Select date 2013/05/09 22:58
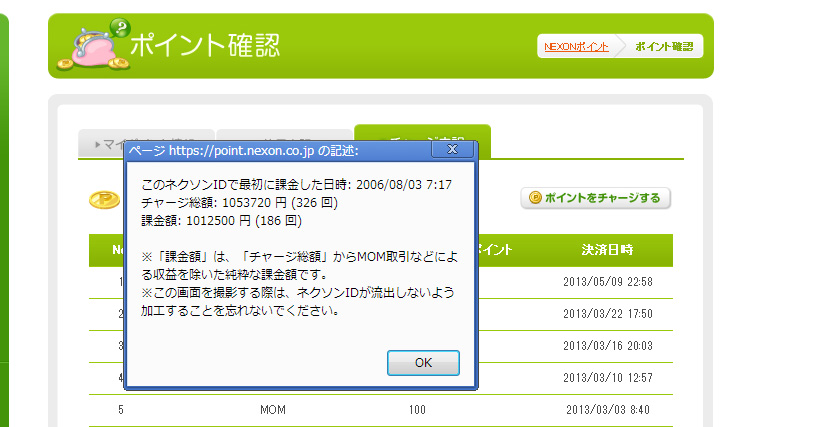 pyautogui.click(x=607, y=282)
